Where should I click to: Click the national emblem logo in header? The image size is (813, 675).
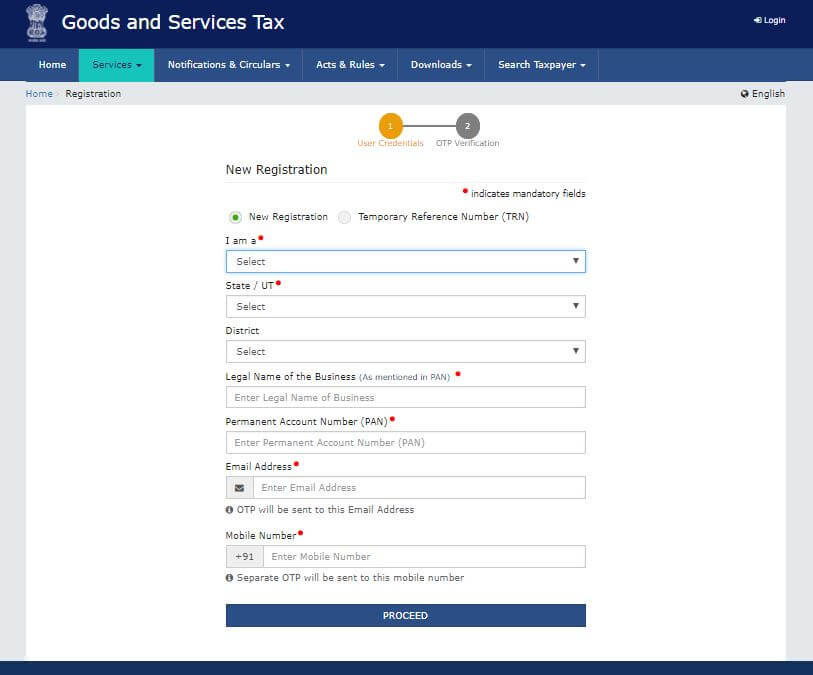(x=37, y=23)
